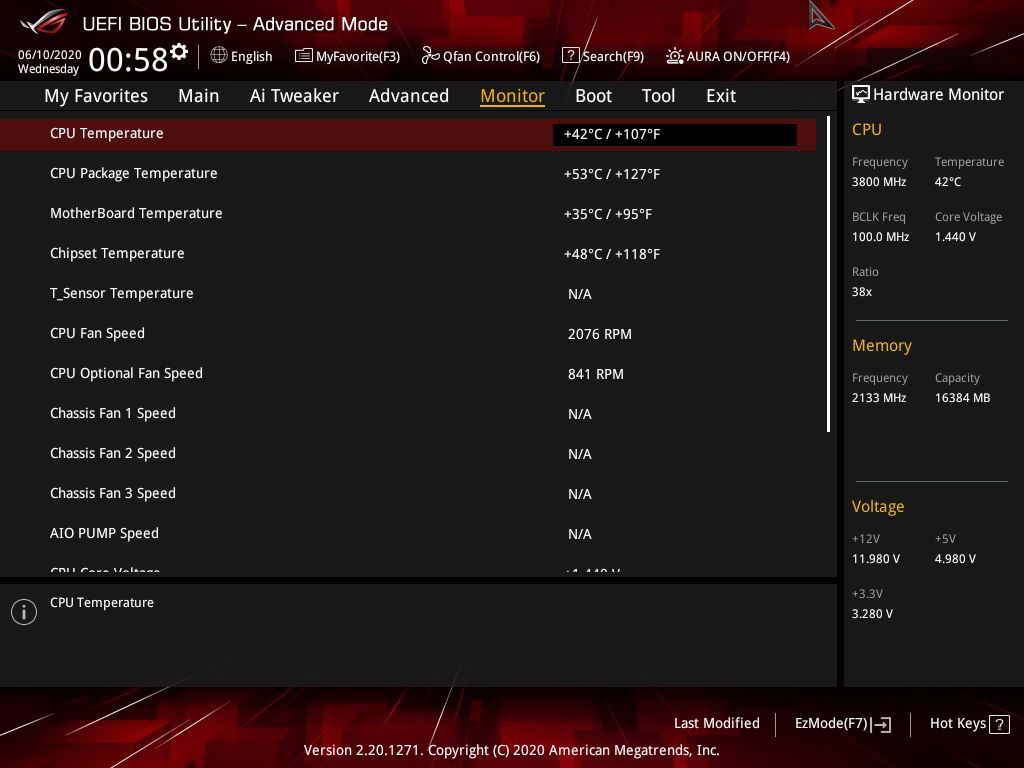Toggle AURA lighting icon
The width and height of the screenshot is (1024, 768).
pyautogui.click(x=675, y=56)
